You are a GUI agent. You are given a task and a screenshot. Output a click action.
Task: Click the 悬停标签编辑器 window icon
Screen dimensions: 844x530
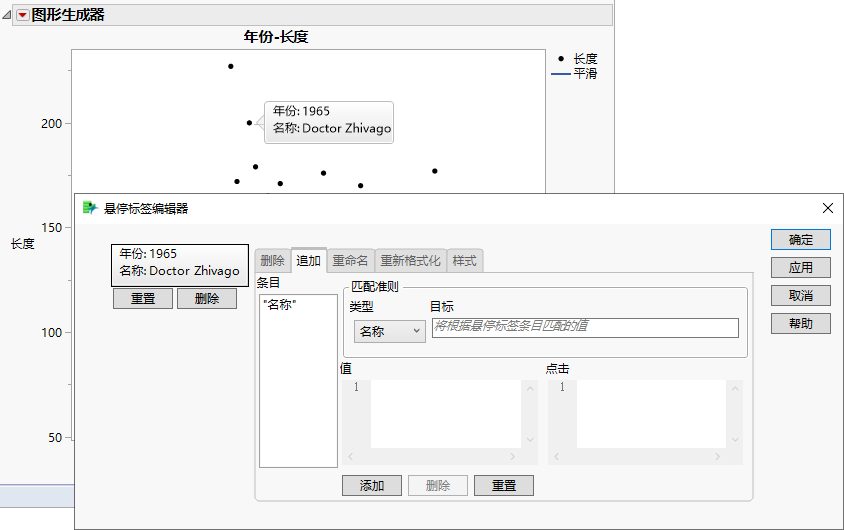pos(90,208)
